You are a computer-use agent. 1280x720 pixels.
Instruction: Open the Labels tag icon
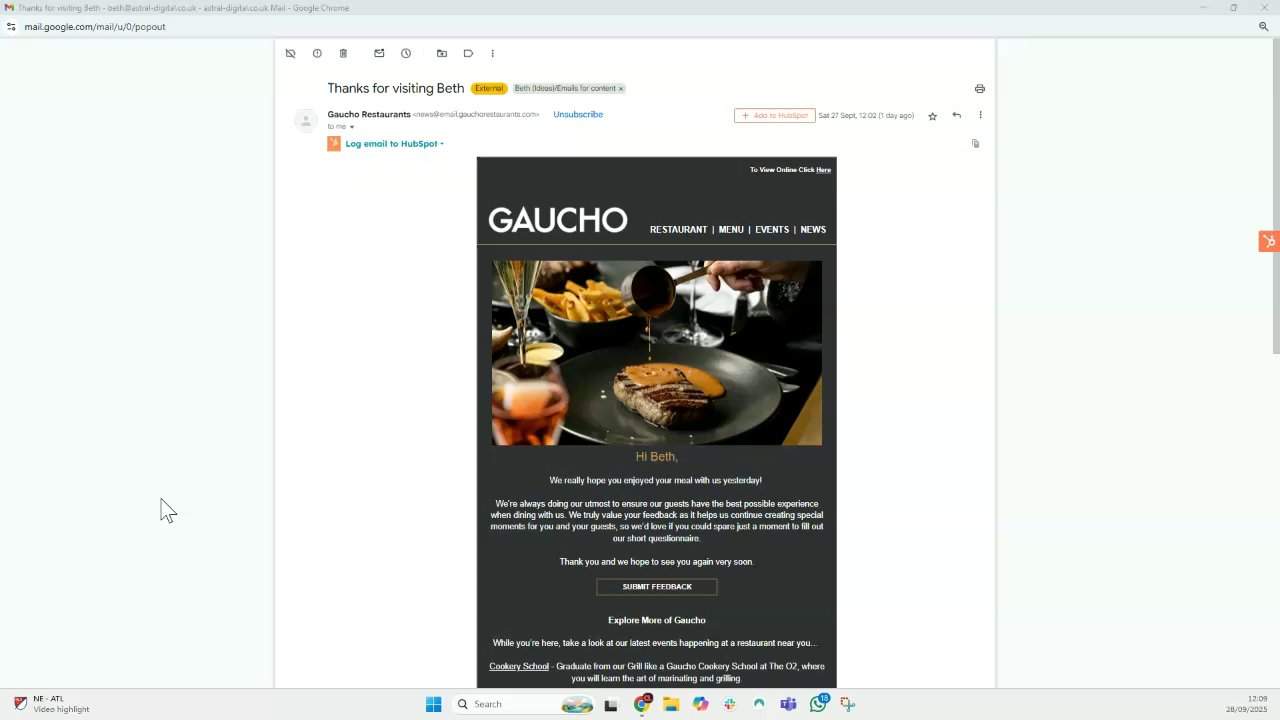pyautogui.click(x=468, y=53)
